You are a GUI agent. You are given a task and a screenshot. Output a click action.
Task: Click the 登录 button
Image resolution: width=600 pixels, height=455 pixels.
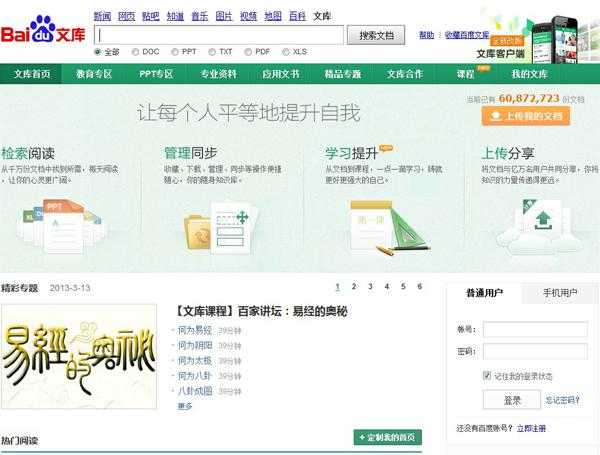point(512,400)
